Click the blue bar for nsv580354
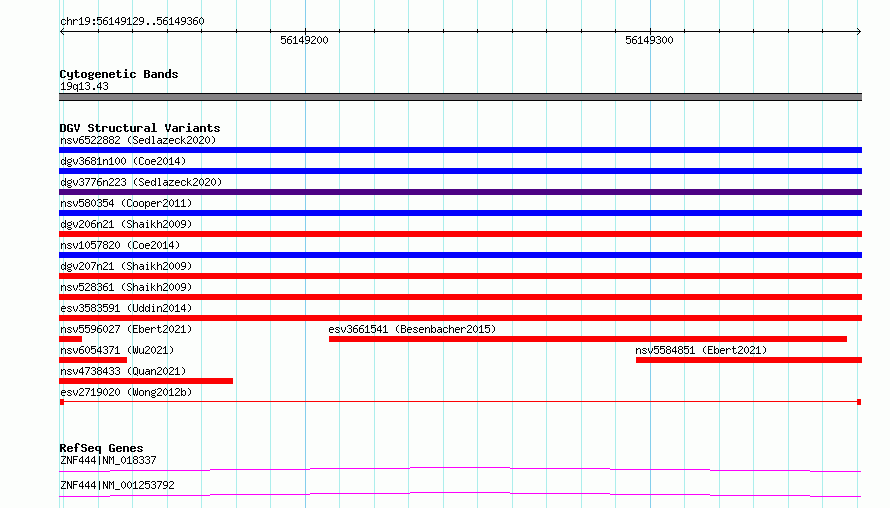The image size is (890, 508). pyautogui.click(x=460, y=213)
